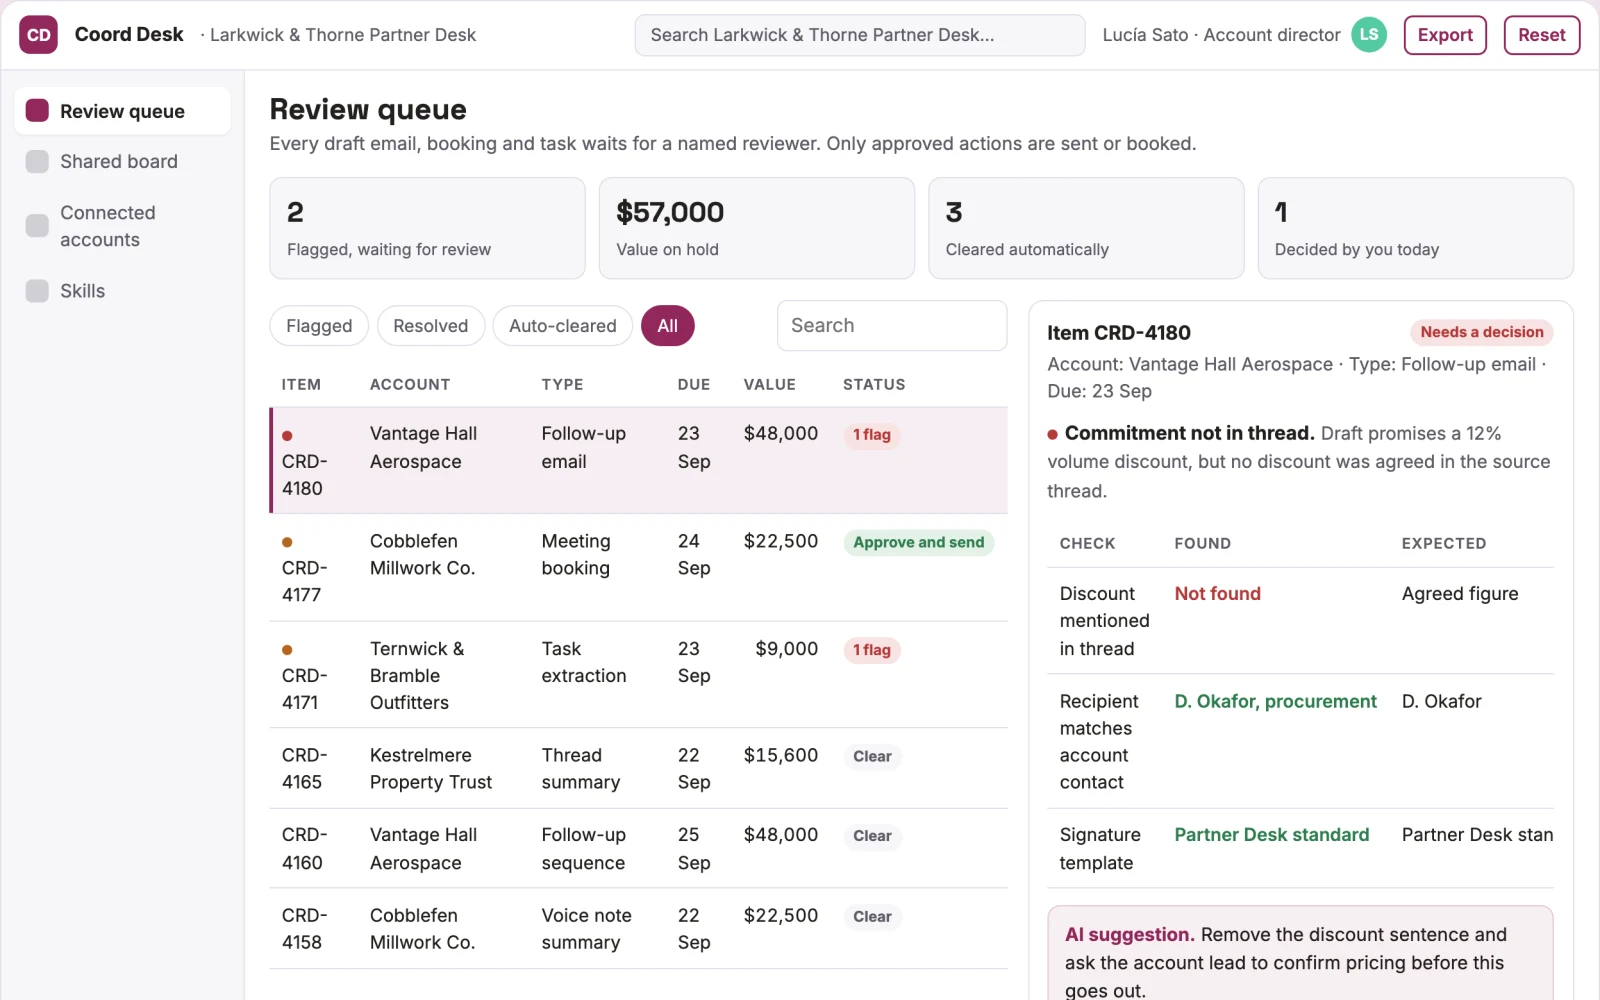
Task: Click Approve and send on CRD-4177
Action: point(919,542)
